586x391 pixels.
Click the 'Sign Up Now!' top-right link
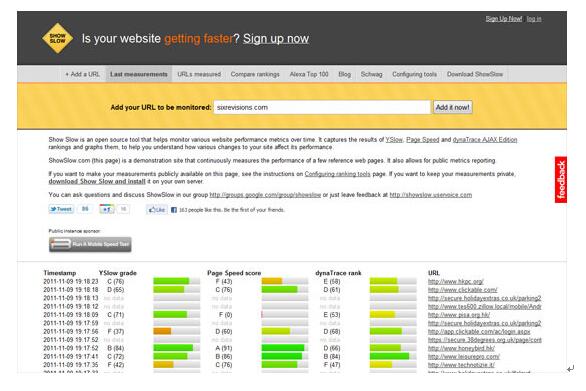click(503, 19)
